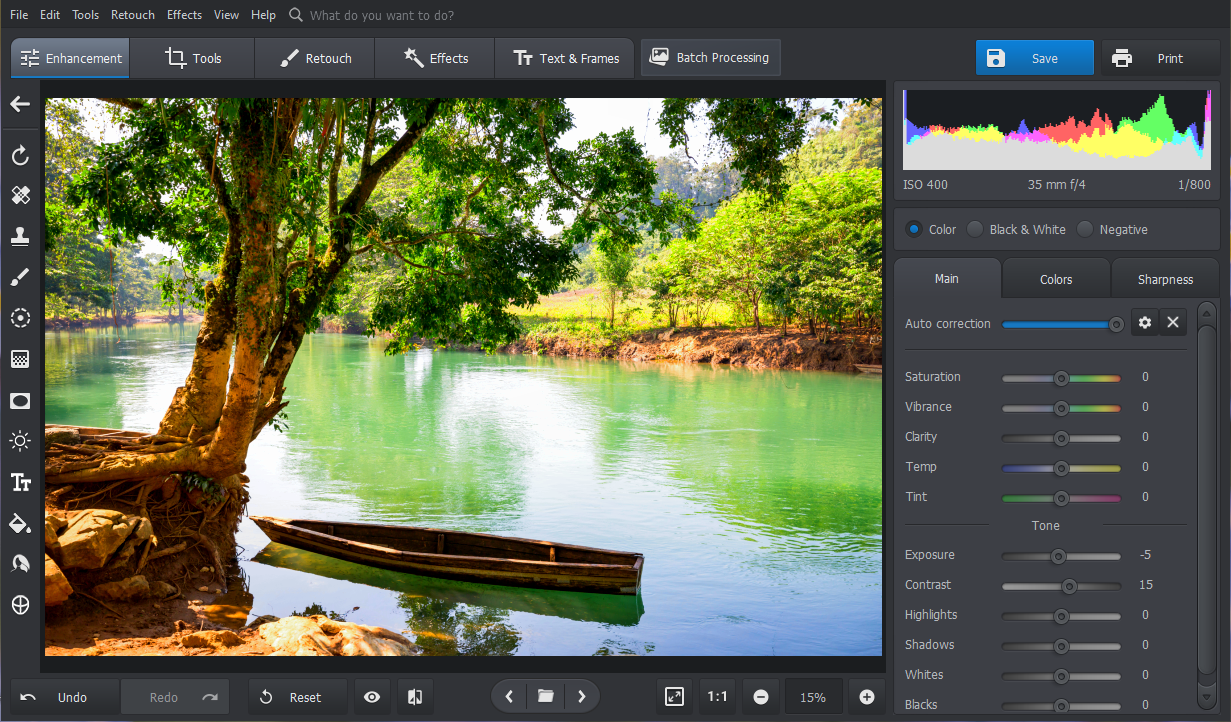This screenshot has height=722, width=1231.
Task: Select the vignette tool icon
Action: click(x=20, y=401)
